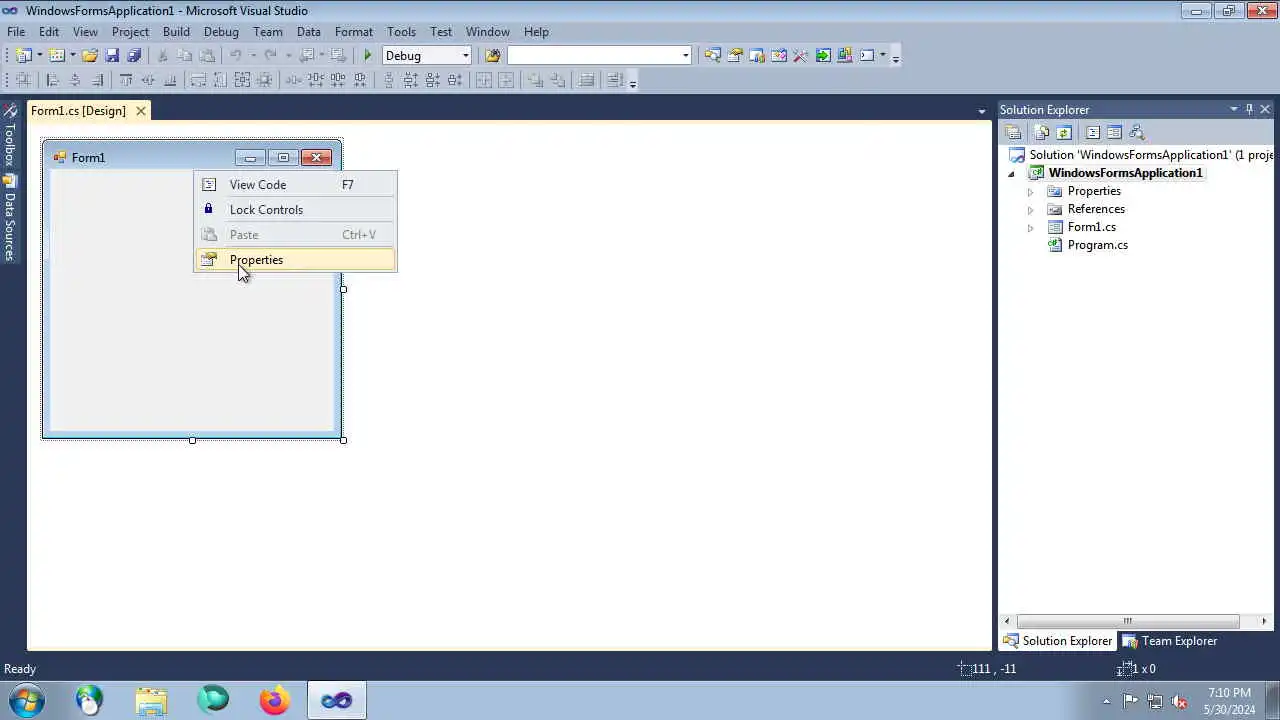The image size is (1280, 720).
Task: Open Windows Explorer folder from the taskbar
Action: pos(151,701)
